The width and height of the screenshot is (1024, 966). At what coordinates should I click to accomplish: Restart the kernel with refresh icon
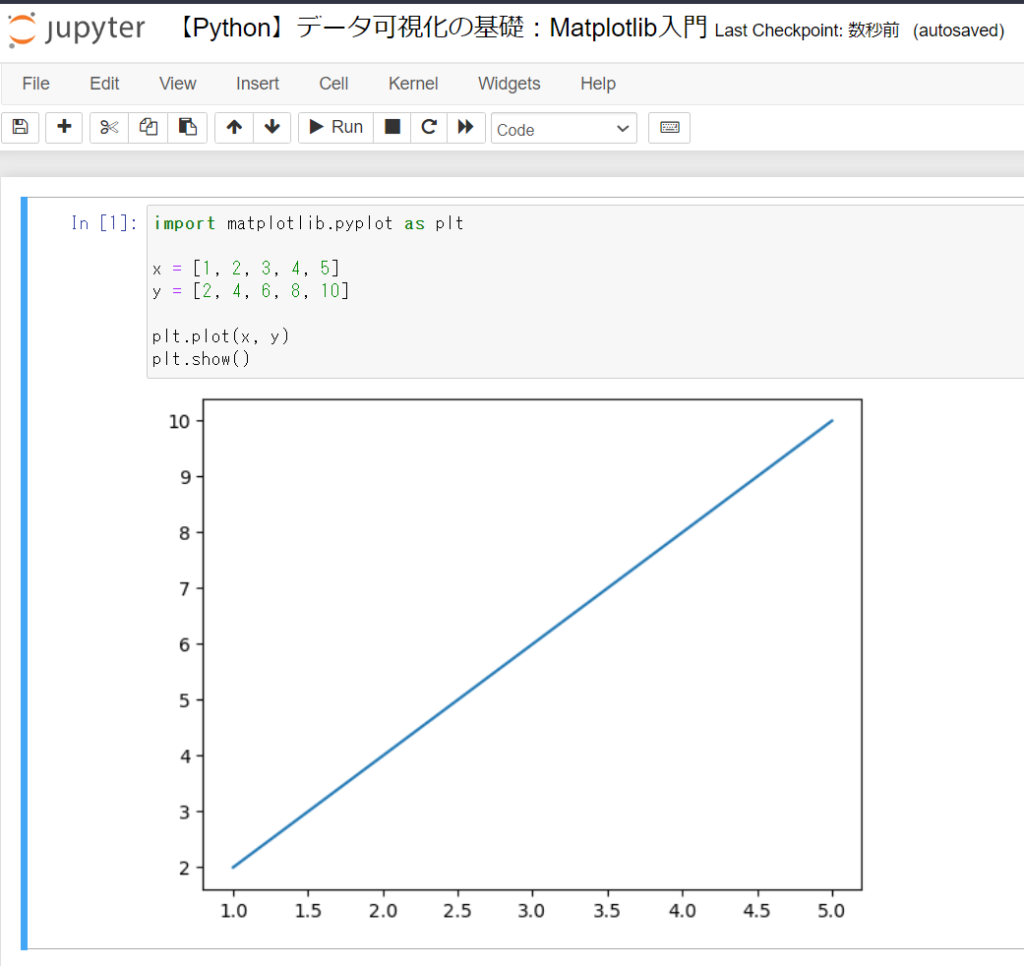pyautogui.click(x=428, y=127)
